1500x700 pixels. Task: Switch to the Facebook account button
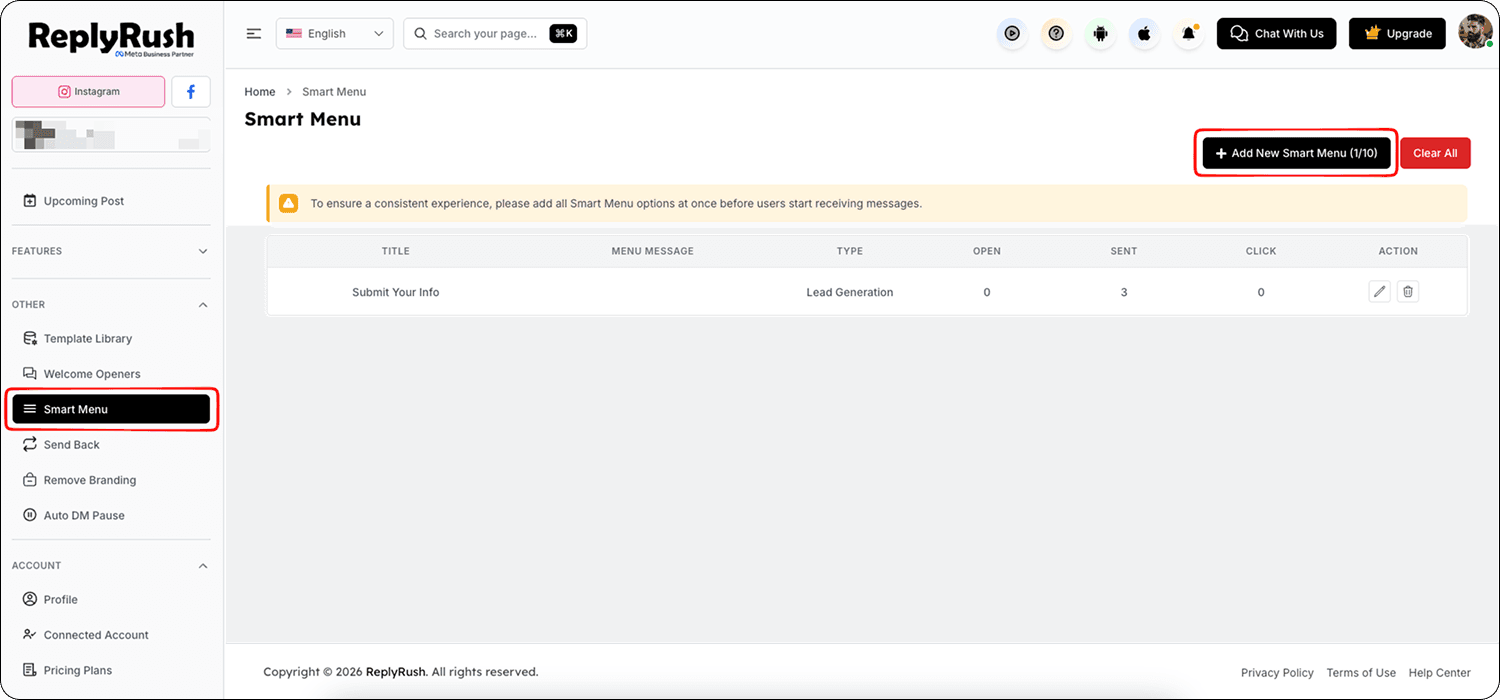click(191, 91)
